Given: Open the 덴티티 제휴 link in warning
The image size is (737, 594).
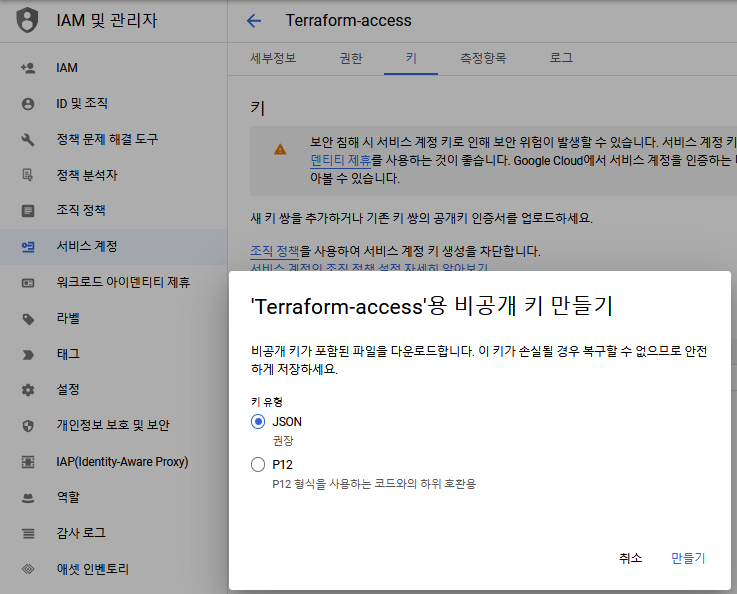Looking at the screenshot, I should pos(341,160).
